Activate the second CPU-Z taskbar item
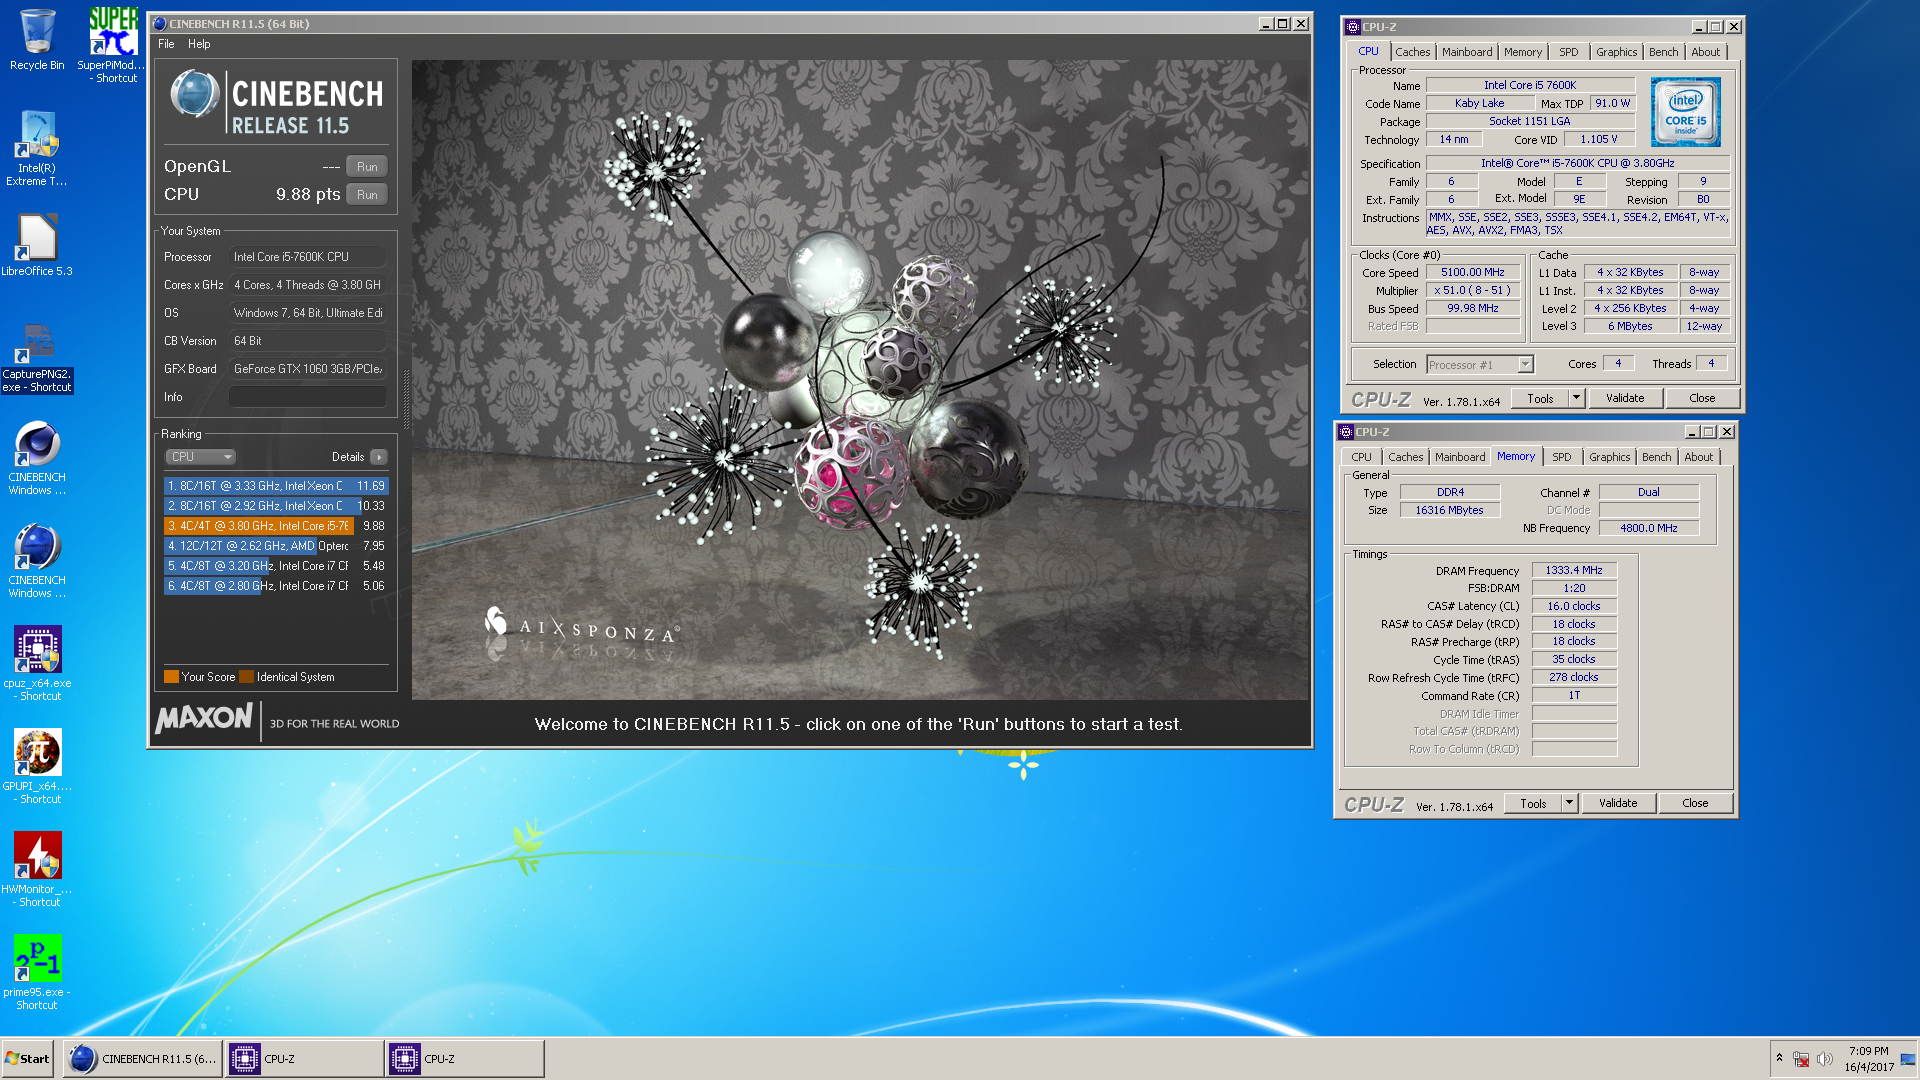 (464, 1059)
